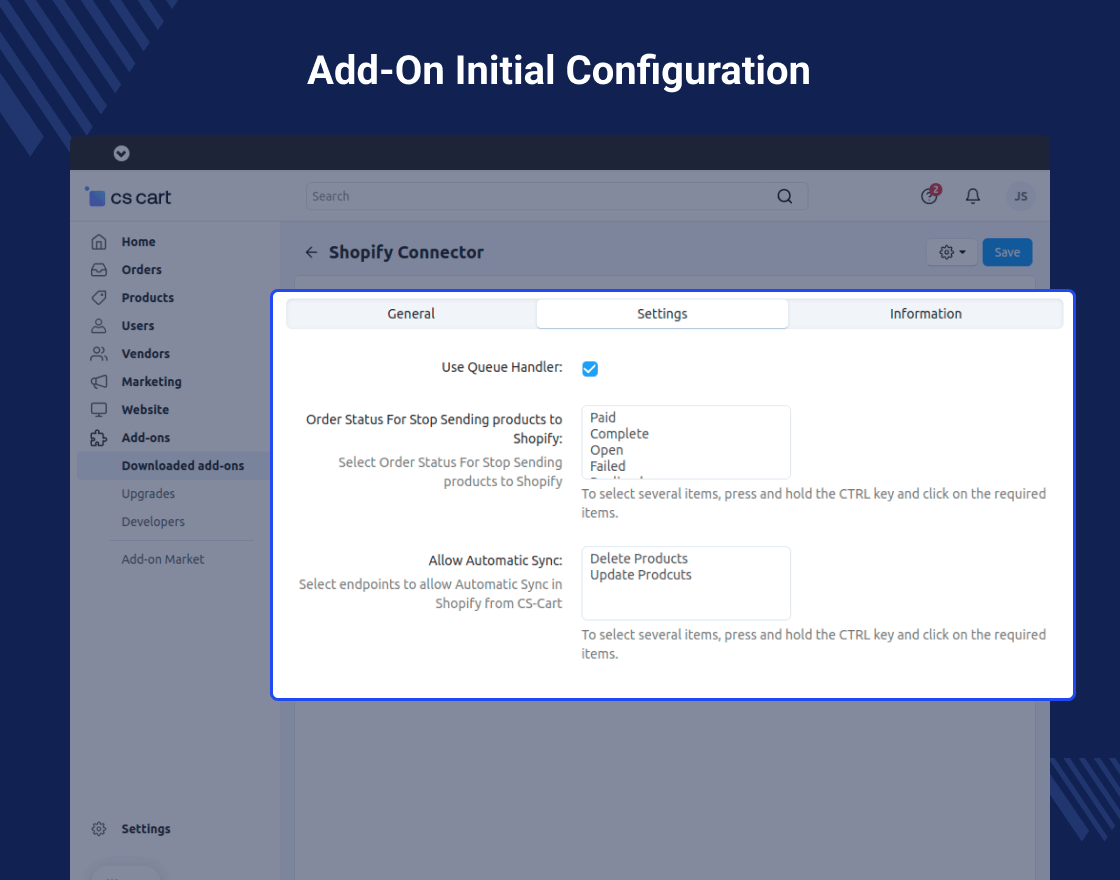Select Delete Products in sync list

click(x=638, y=559)
